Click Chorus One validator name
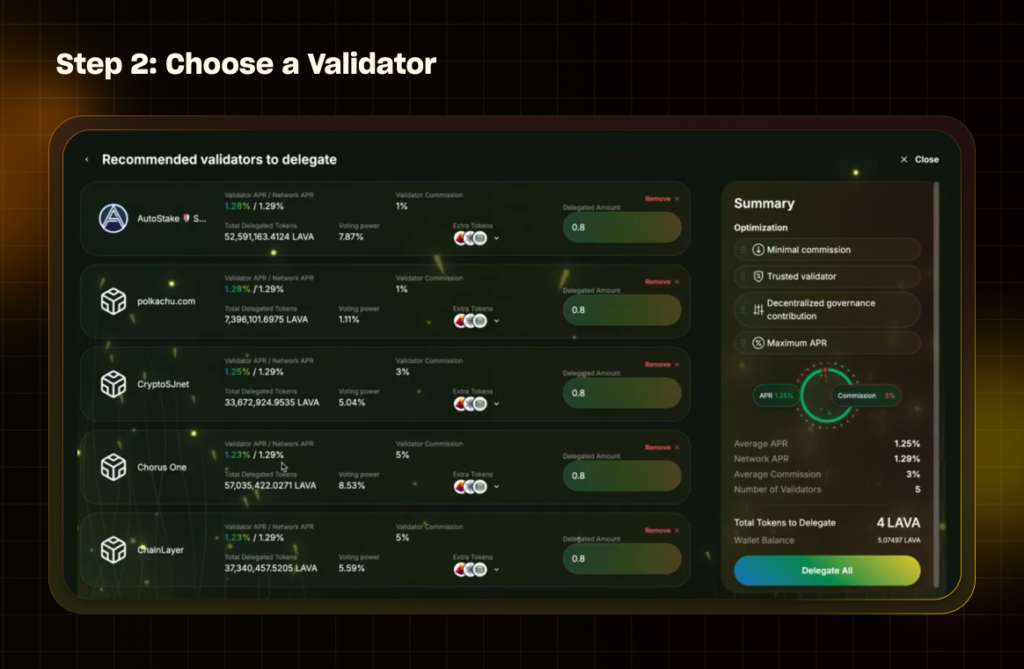 pyautogui.click(x=162, y=467)
